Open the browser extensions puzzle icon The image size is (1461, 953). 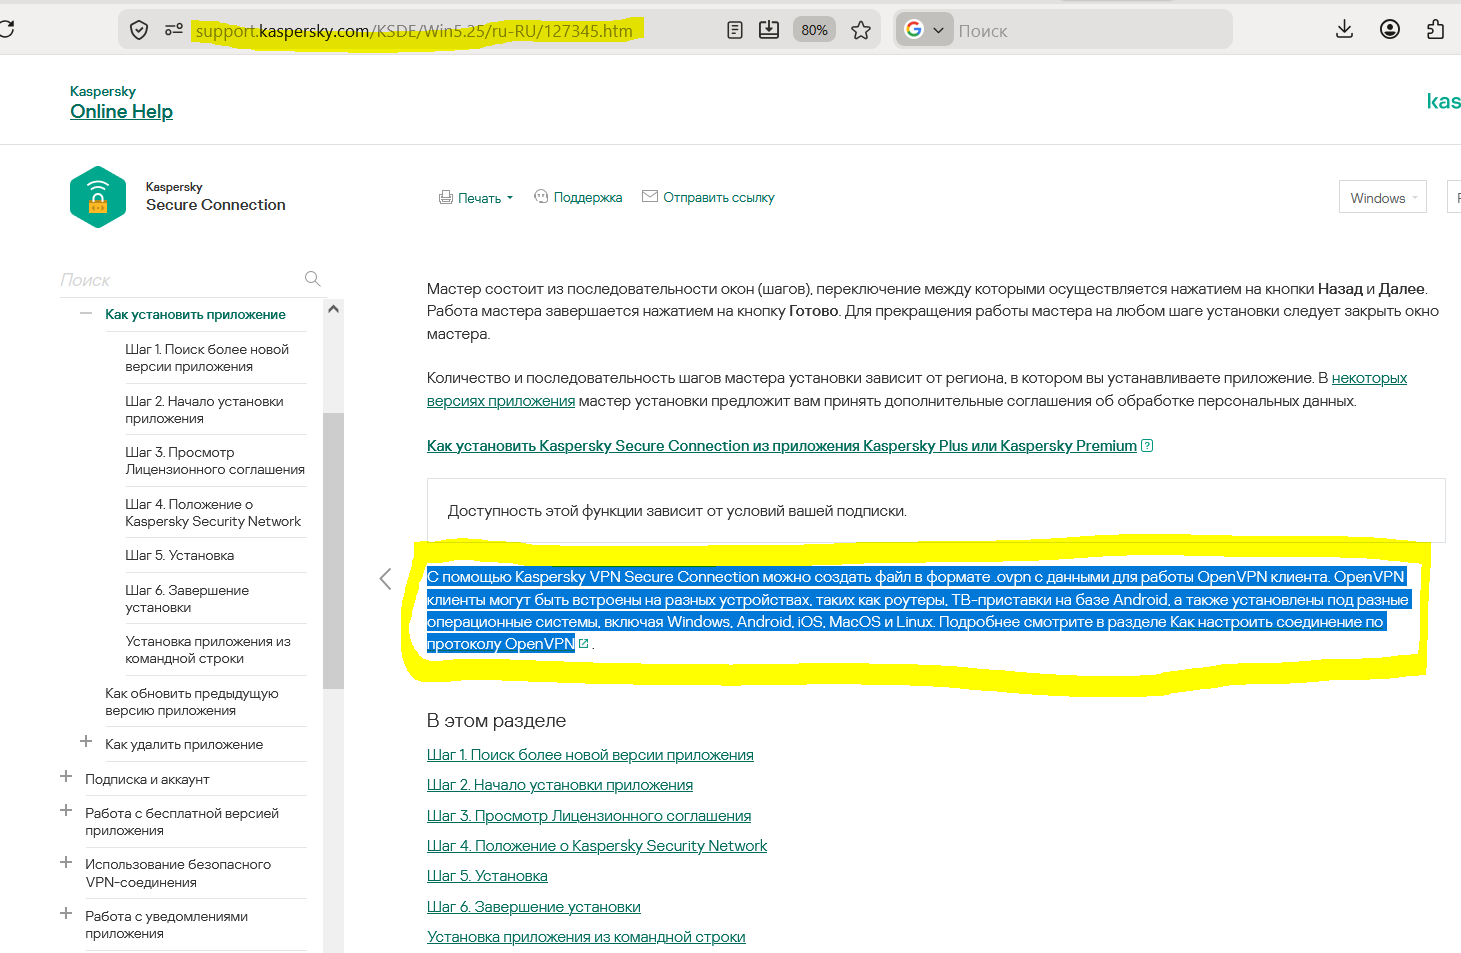1436,29
